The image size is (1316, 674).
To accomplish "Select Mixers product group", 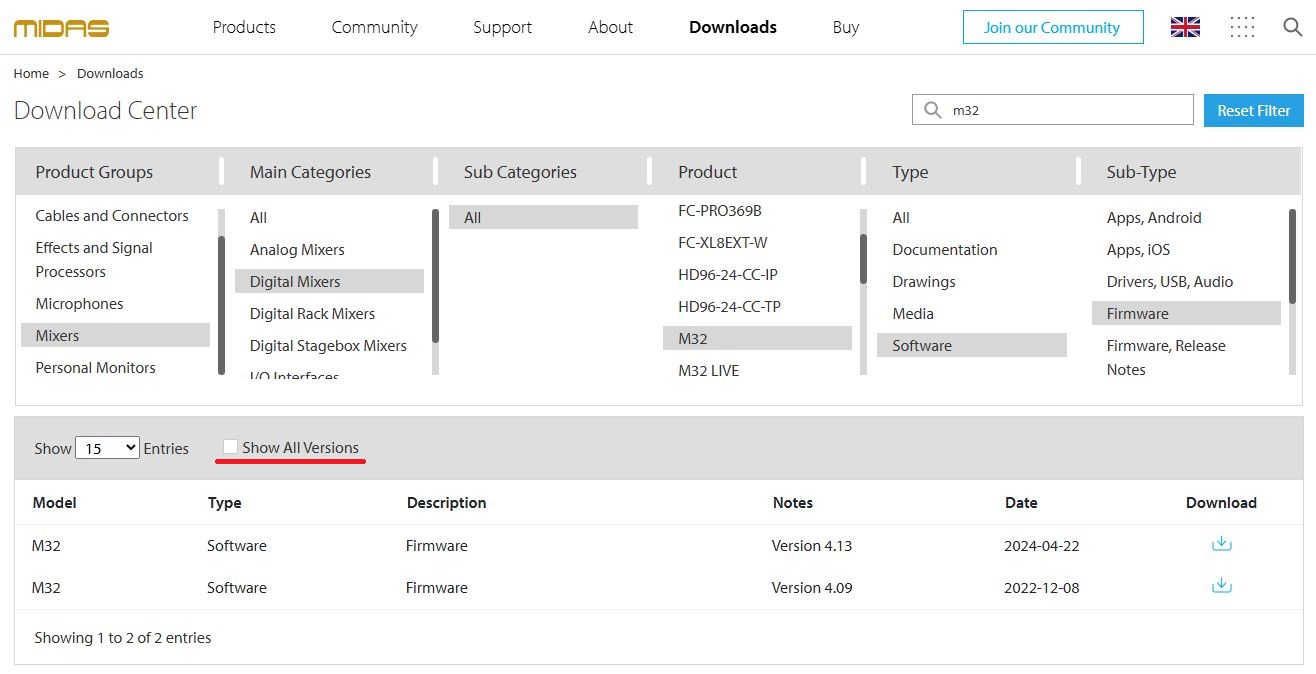I will [x=115, y=335].
